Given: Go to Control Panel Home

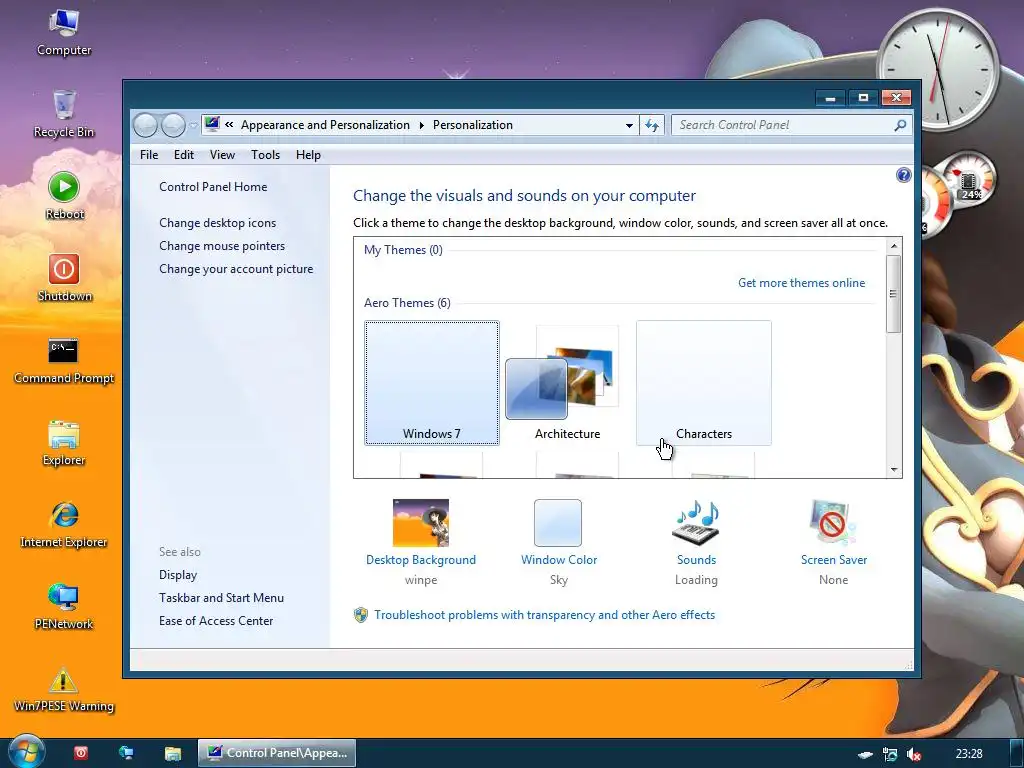Looking at the screenshot, I should click(213, 187).
